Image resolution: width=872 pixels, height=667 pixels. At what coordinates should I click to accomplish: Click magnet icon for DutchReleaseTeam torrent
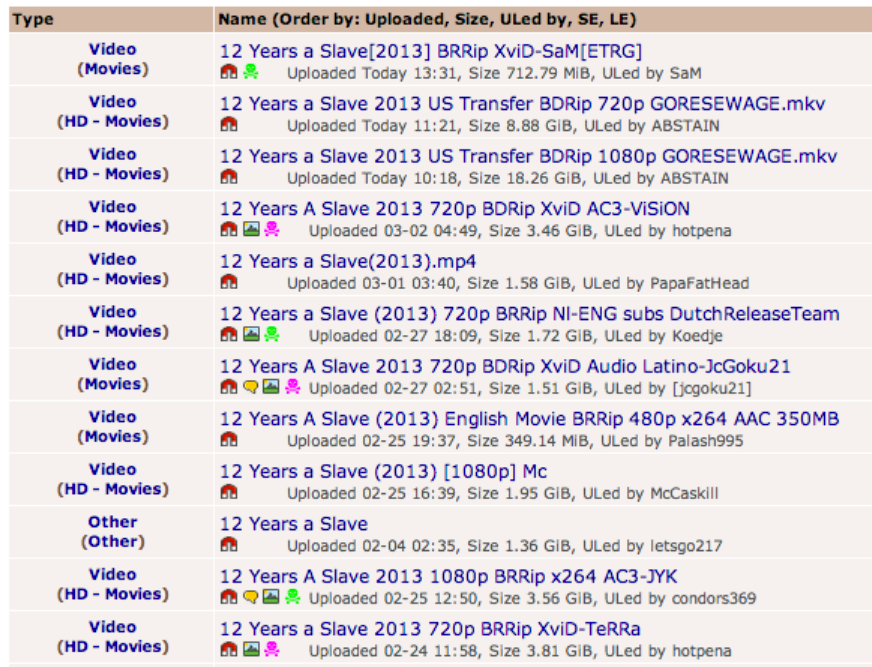[229, 334]
